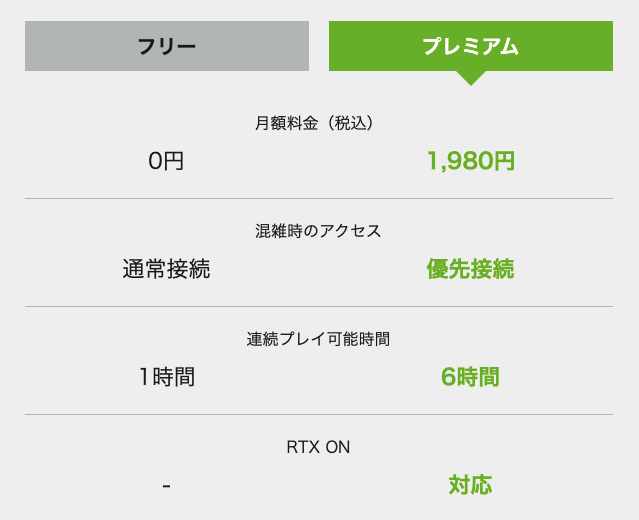Switch to the フリー plan tab
This screenshot has width=639, height=520.
click(x=167, y=46)
